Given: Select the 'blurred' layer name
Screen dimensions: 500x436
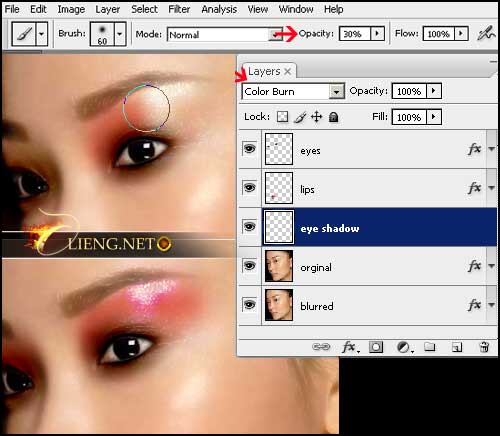Looking at the screenshot, I should [317, 306].
